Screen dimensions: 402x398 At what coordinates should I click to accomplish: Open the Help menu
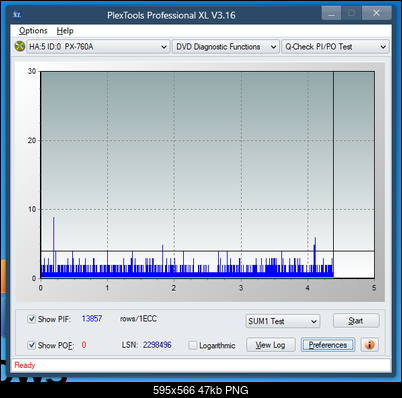click(65, 31)
